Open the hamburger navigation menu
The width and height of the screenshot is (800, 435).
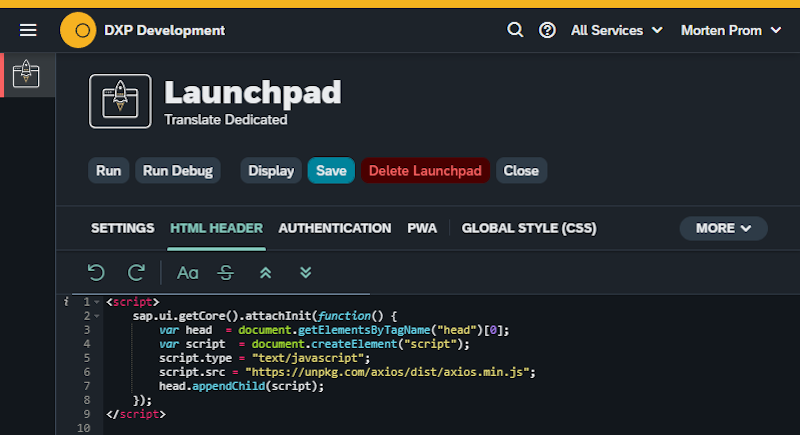pyautogui.click(x=28, y=30)
